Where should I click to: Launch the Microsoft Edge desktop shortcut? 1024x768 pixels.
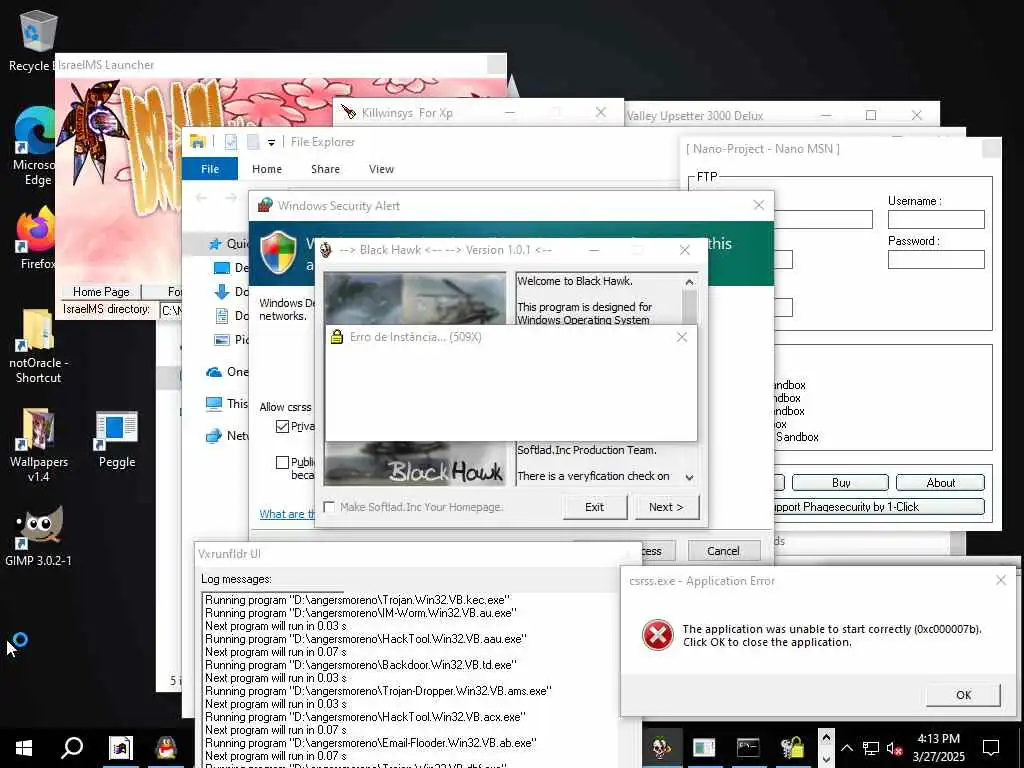click(36, 131)
